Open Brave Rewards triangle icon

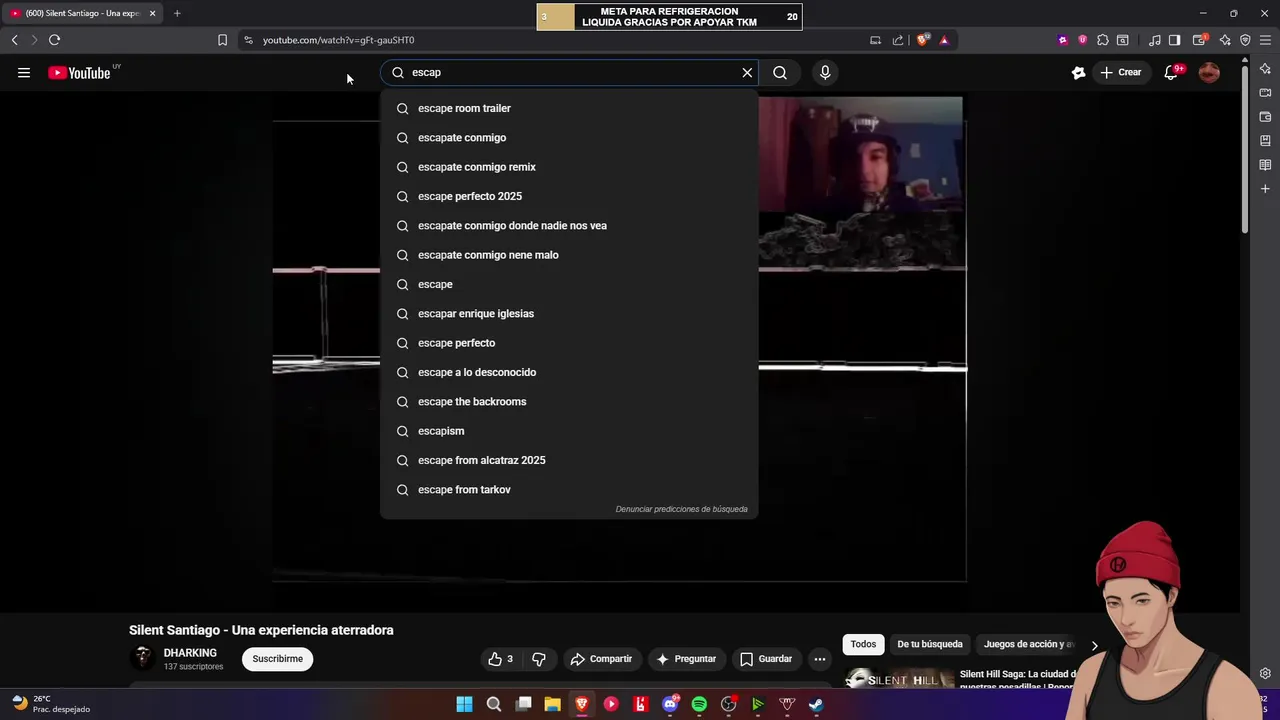[x=944, y=40]
